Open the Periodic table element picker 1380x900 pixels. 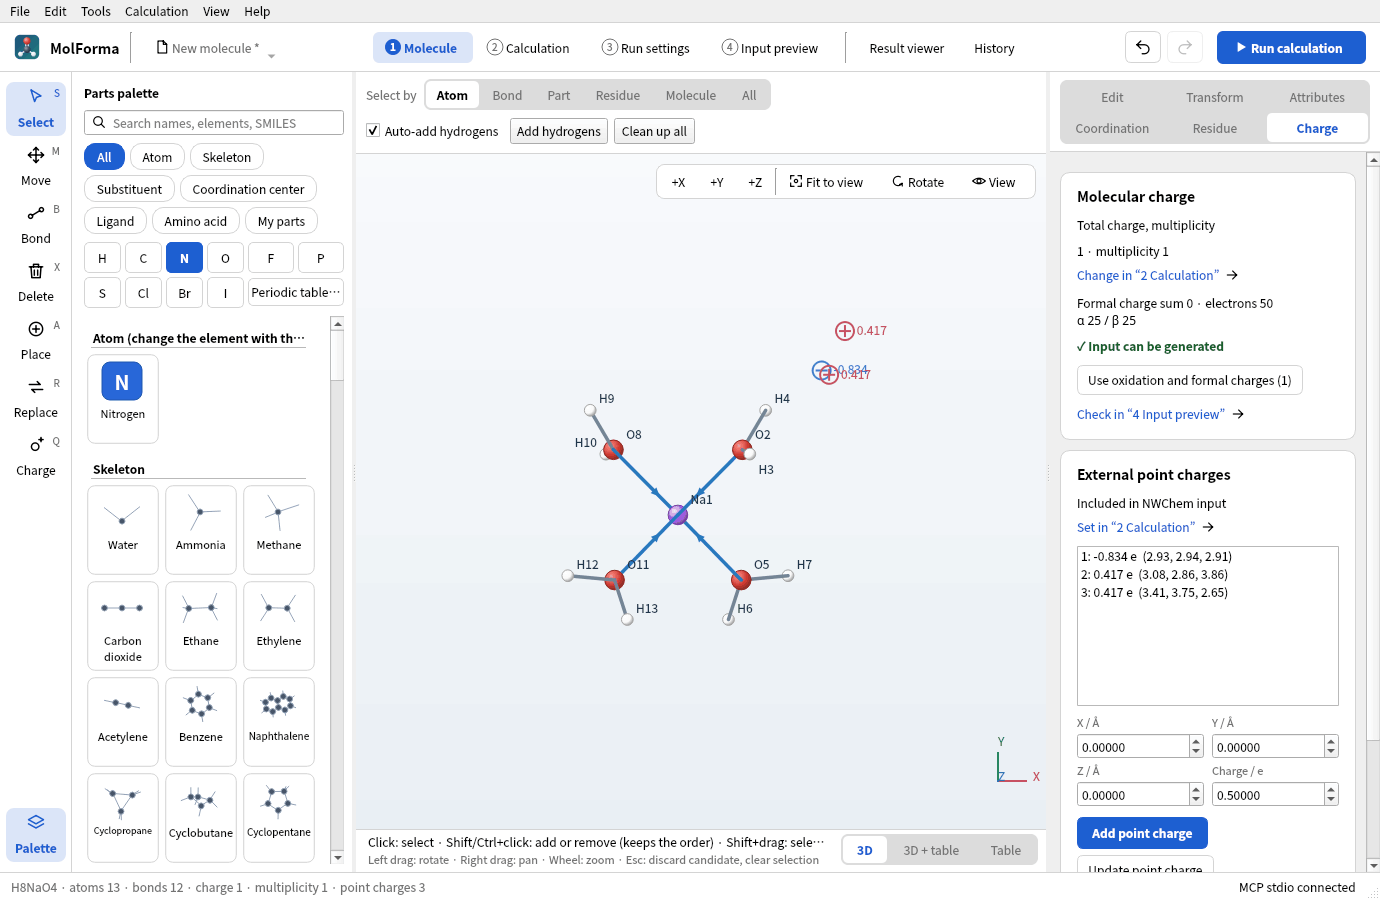coord(296,292)
